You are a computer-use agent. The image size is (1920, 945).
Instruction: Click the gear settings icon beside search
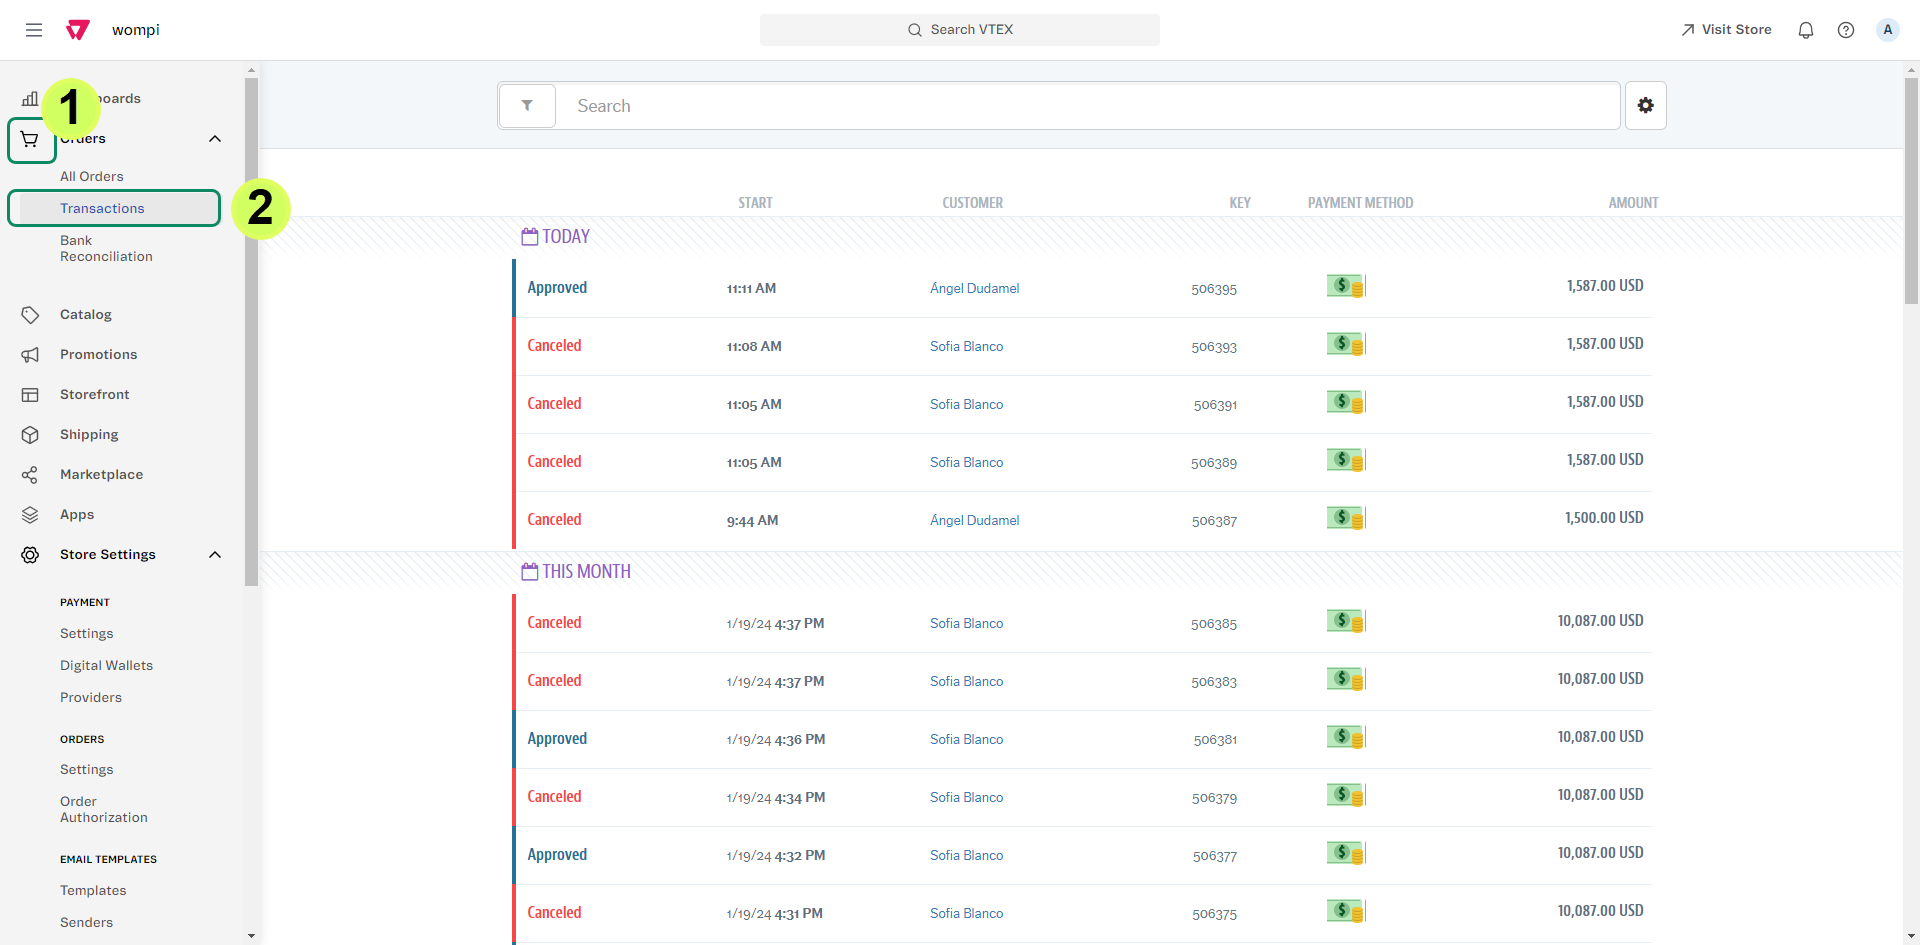pos(1645,106)
